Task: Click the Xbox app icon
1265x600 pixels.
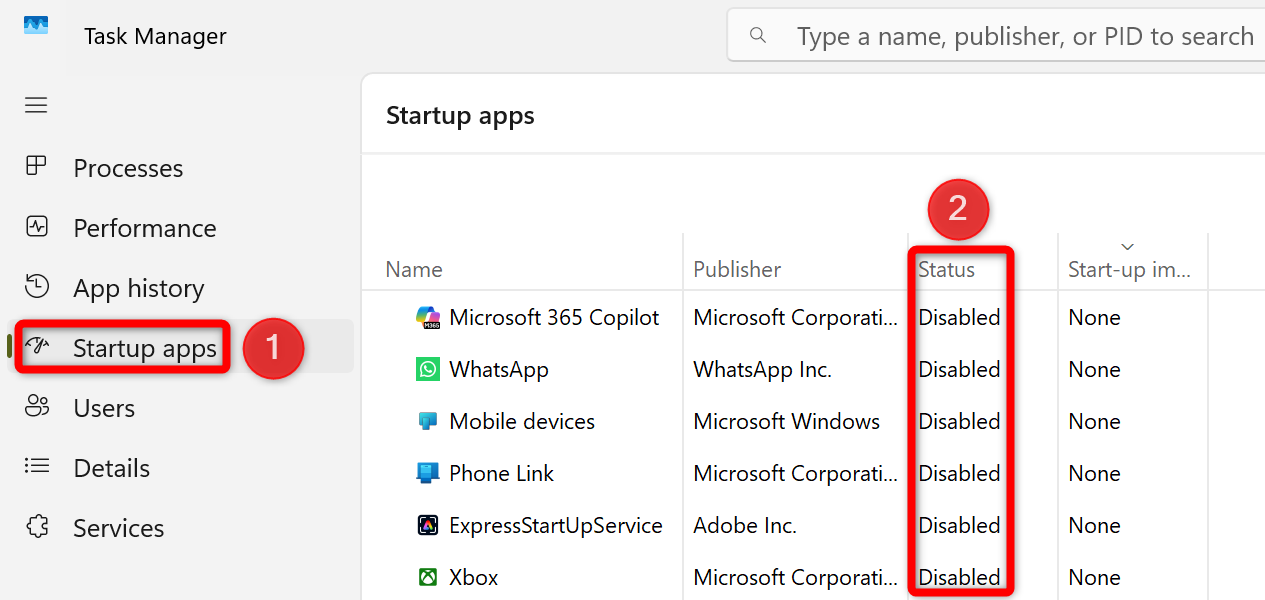Action: 427,577
